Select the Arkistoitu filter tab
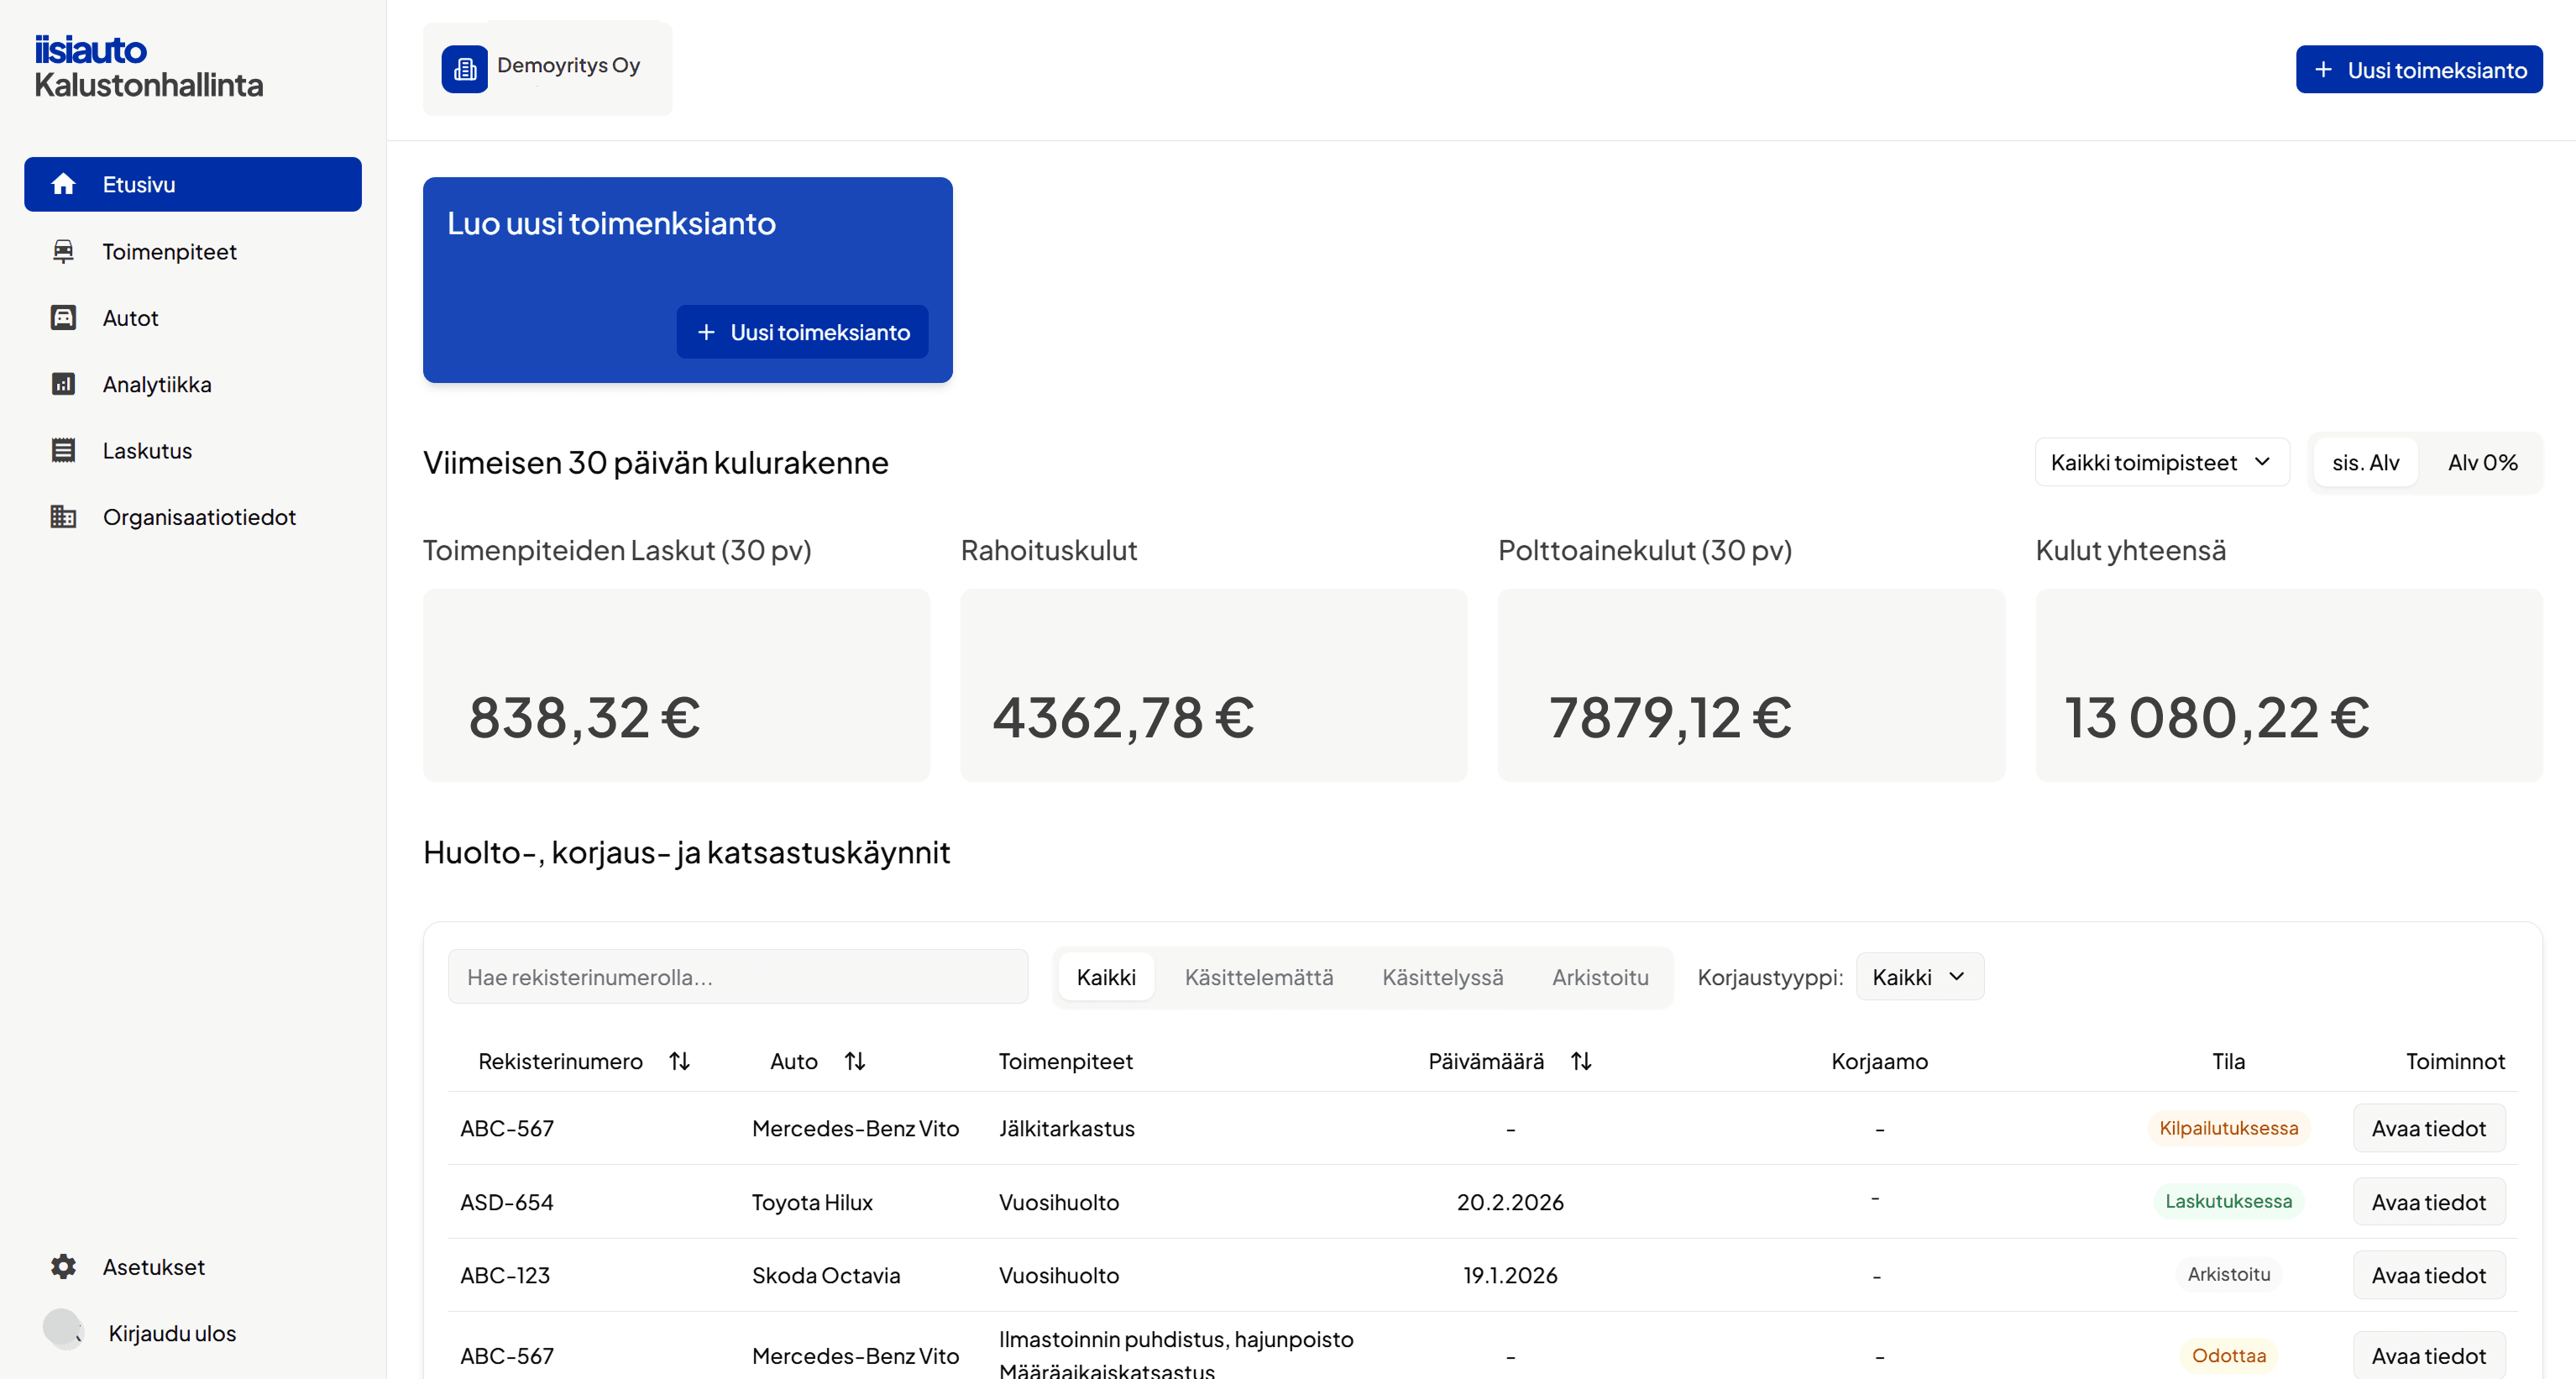This screenshot has width=2576, height=1379. 1600,978
